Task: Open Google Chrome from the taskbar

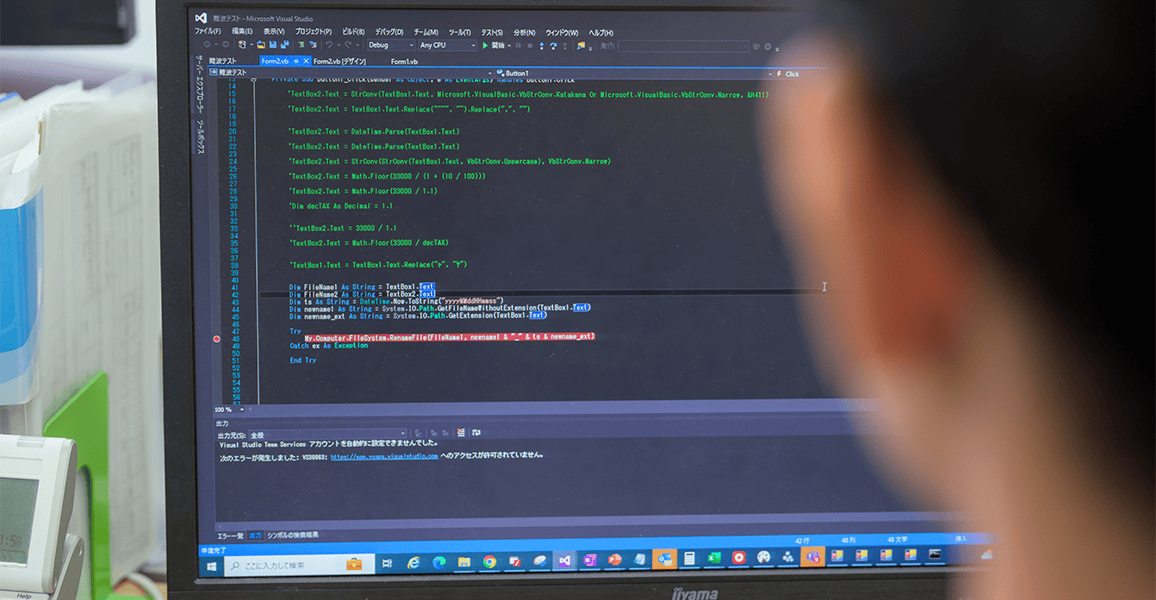Action: tap(490, 562)
